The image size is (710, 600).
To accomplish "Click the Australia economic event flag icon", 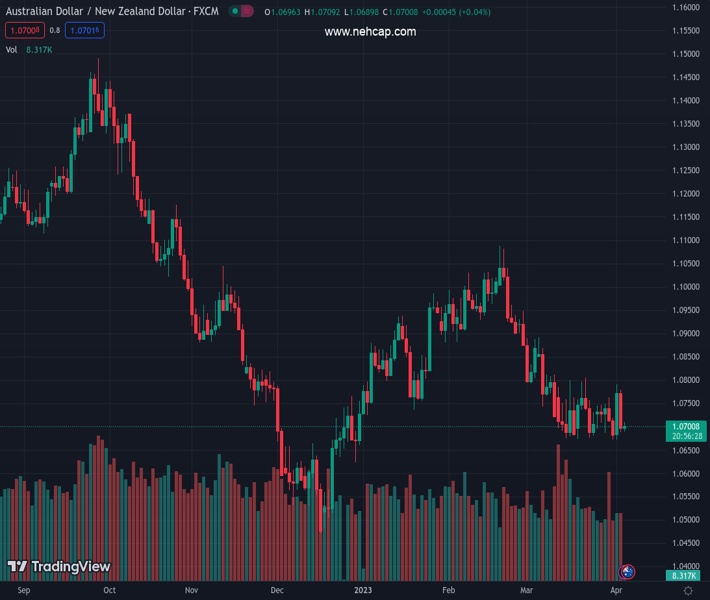I will [x=627, y=572].
